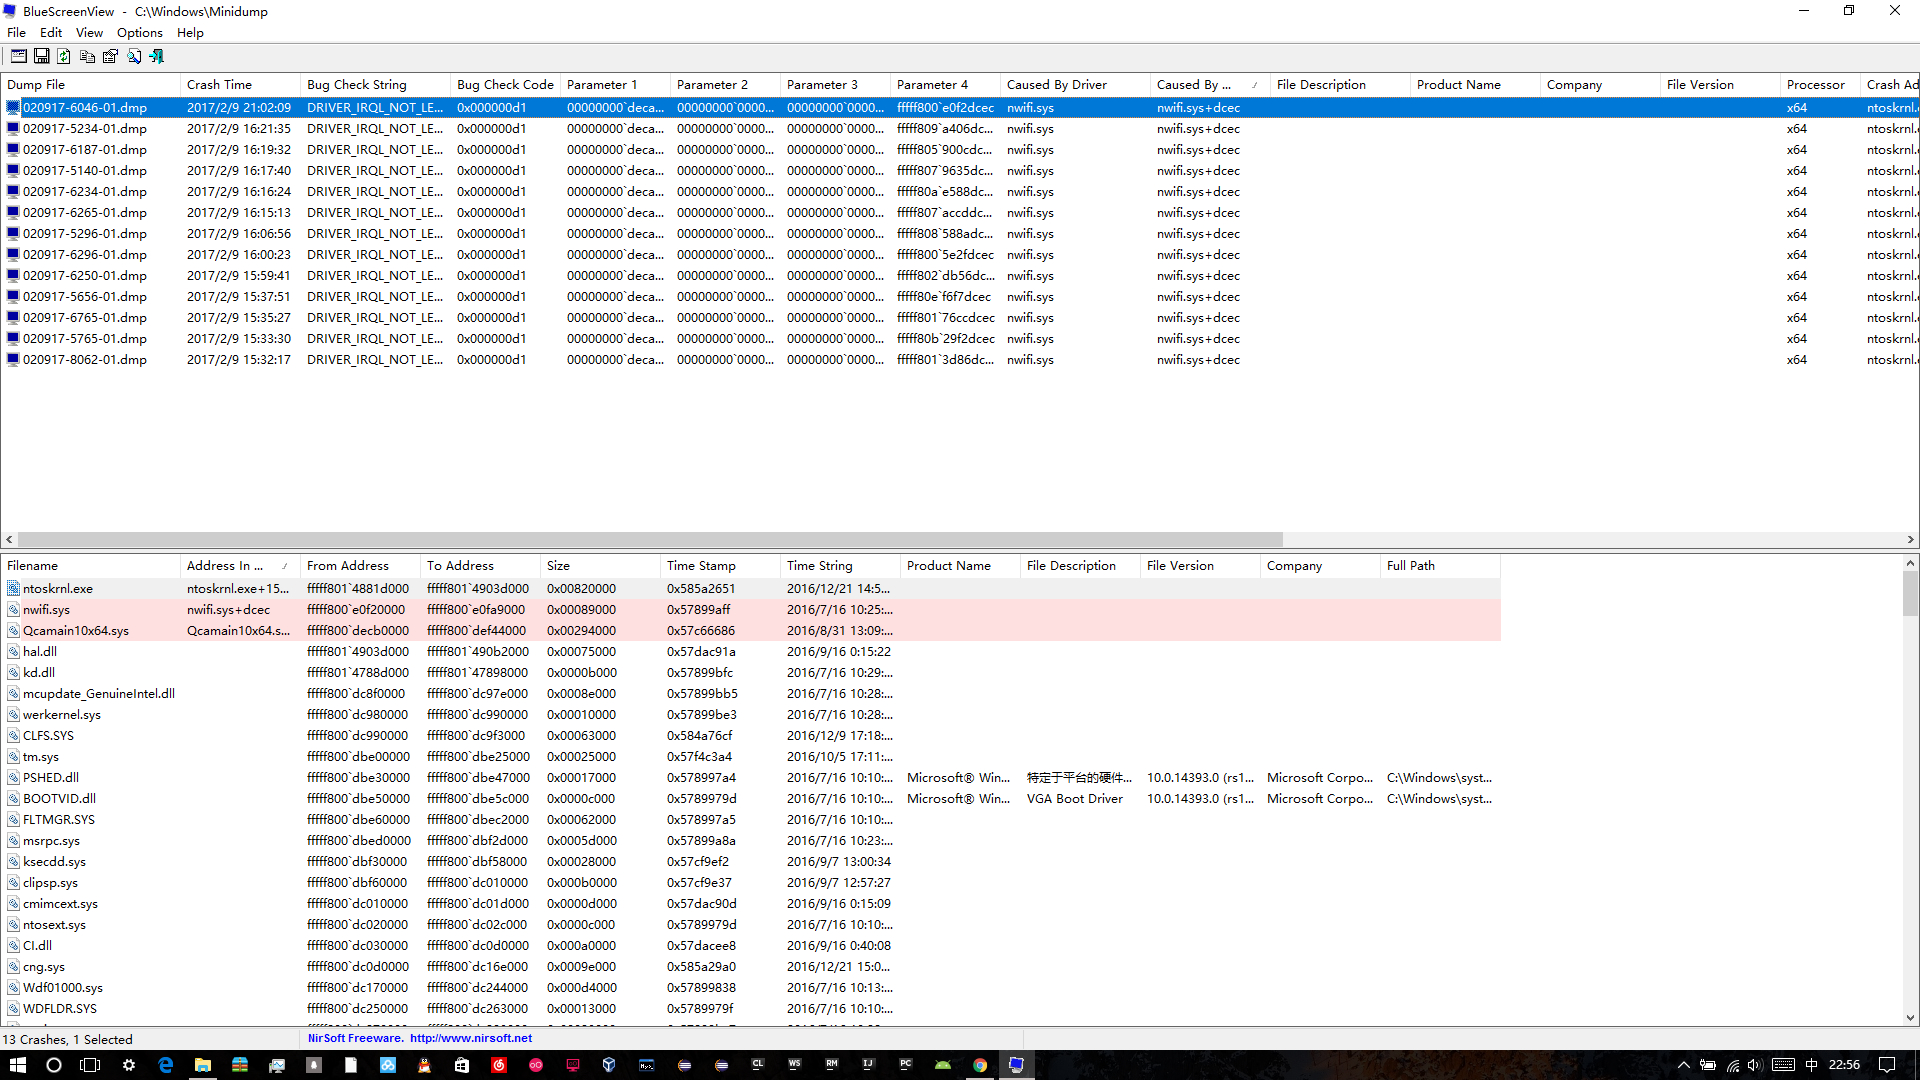
Task: Click the ntoskrnl.exe file icon
Action: click(x=13, y=589)
